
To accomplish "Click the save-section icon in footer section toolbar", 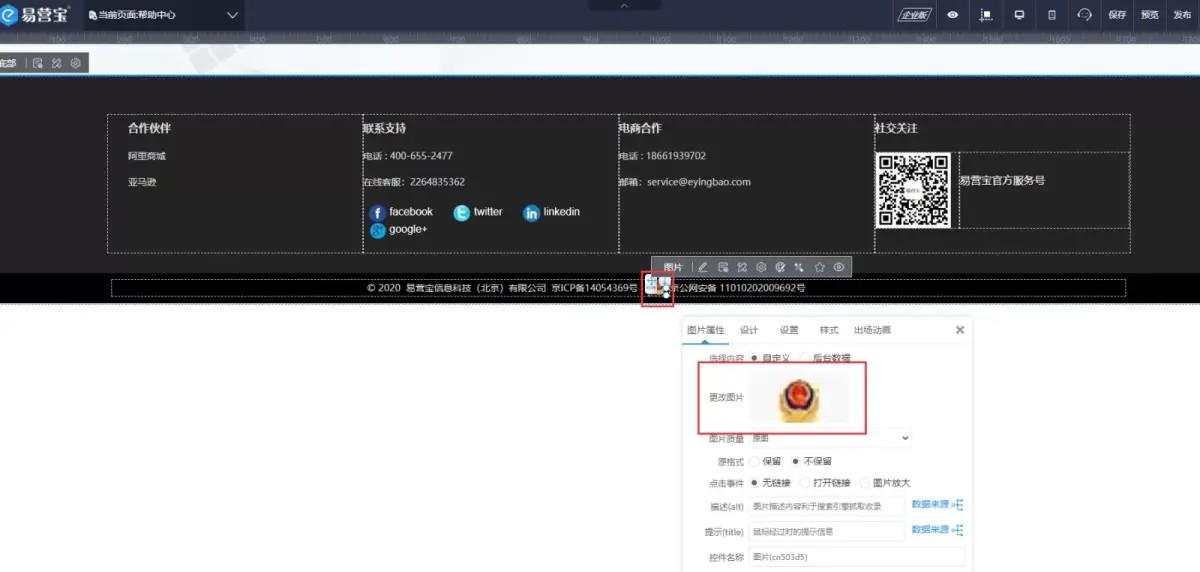I will (38, 63).
